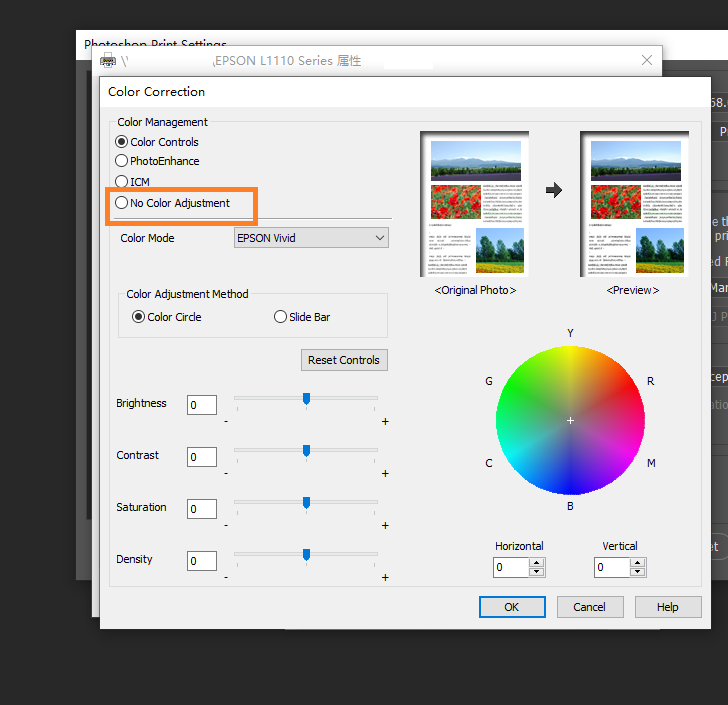
Task: Enable No Color Adjustment option
Action: pos(122,203)
